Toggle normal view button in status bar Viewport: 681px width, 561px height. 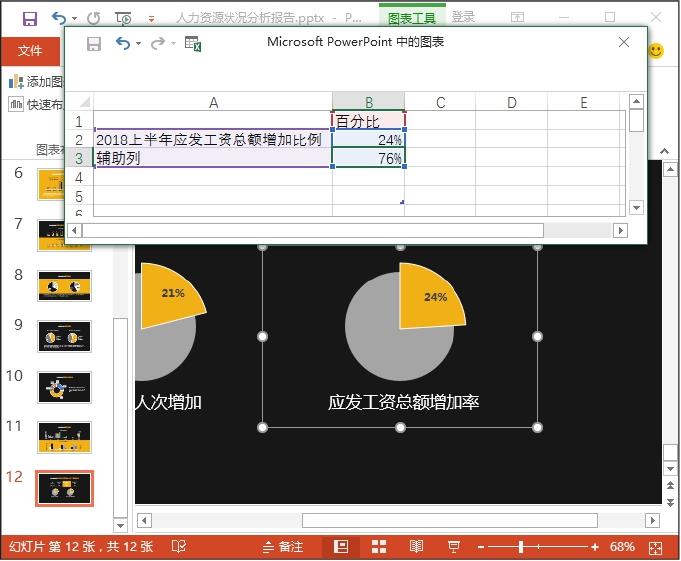pos(341,547)
